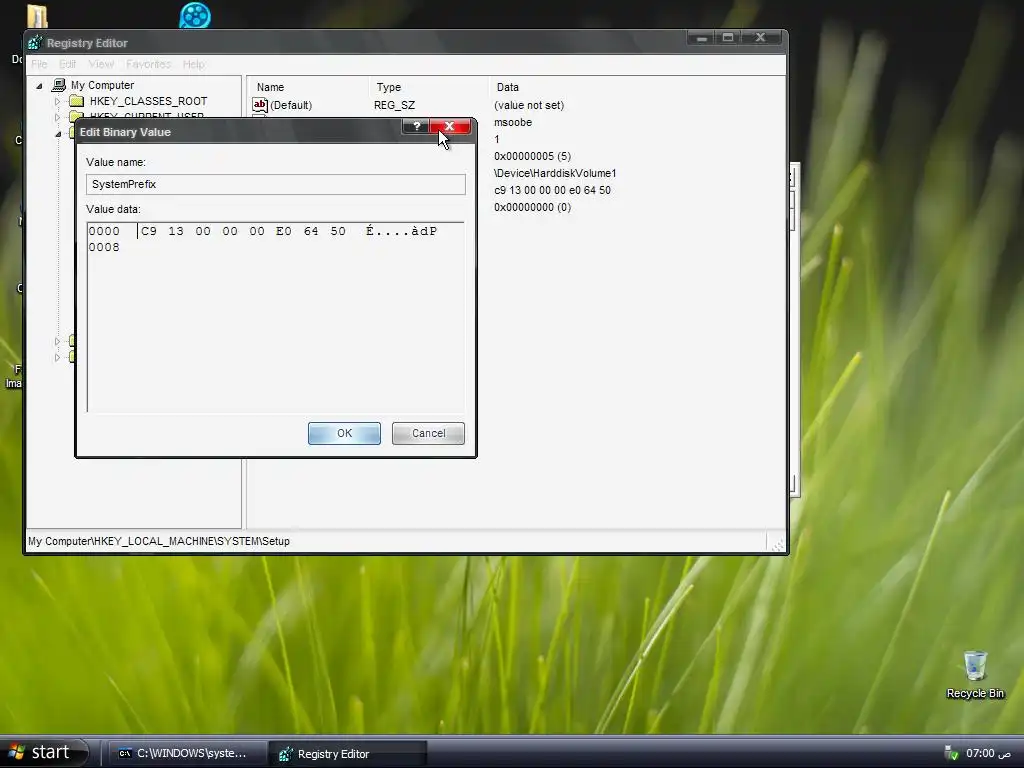Select the (Default) value entry

point(291,105)
